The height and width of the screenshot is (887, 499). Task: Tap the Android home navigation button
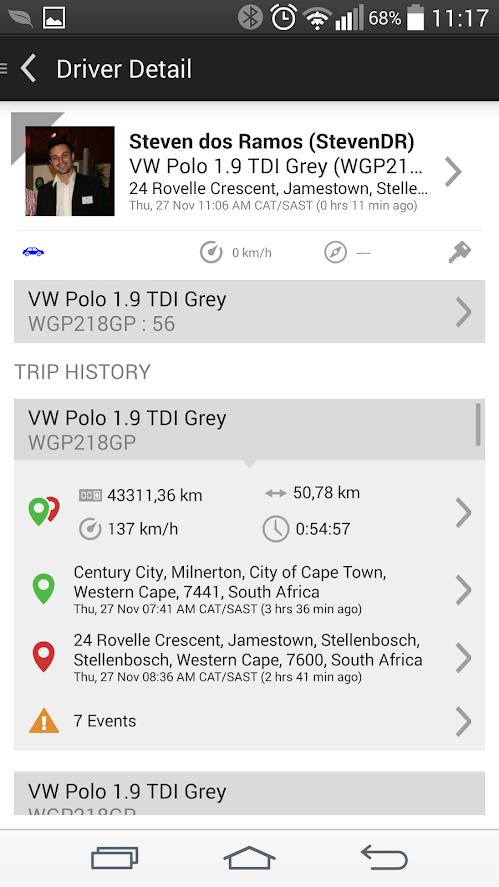tap(249, 858)
